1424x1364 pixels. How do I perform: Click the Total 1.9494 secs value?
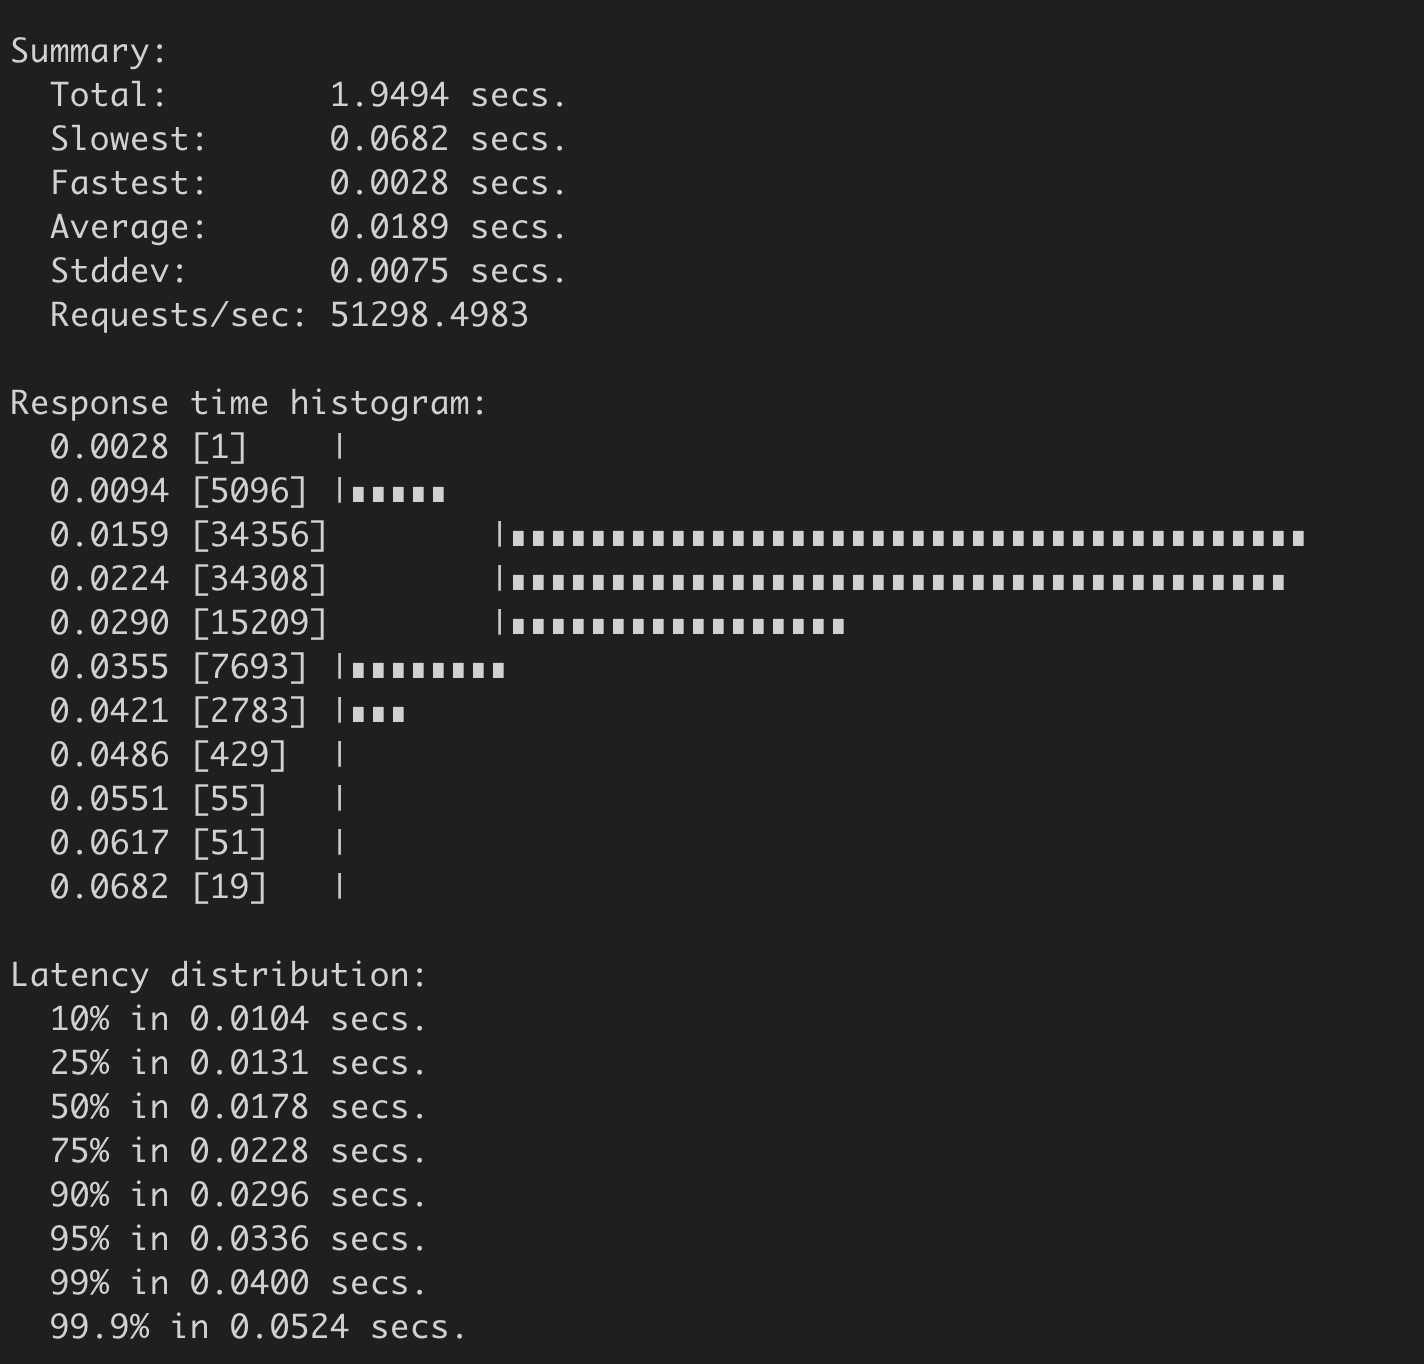click(x=448, y=95)
